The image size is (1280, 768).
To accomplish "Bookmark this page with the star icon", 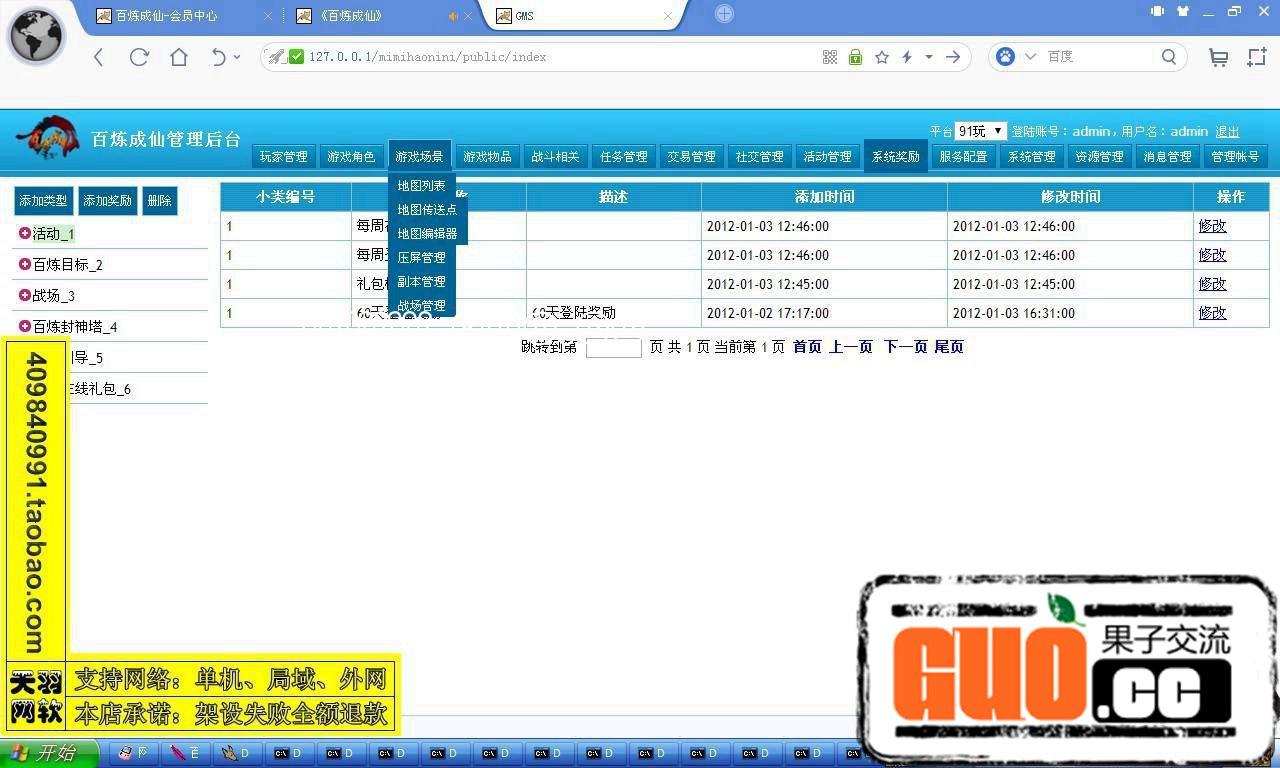I will (882, 57).
